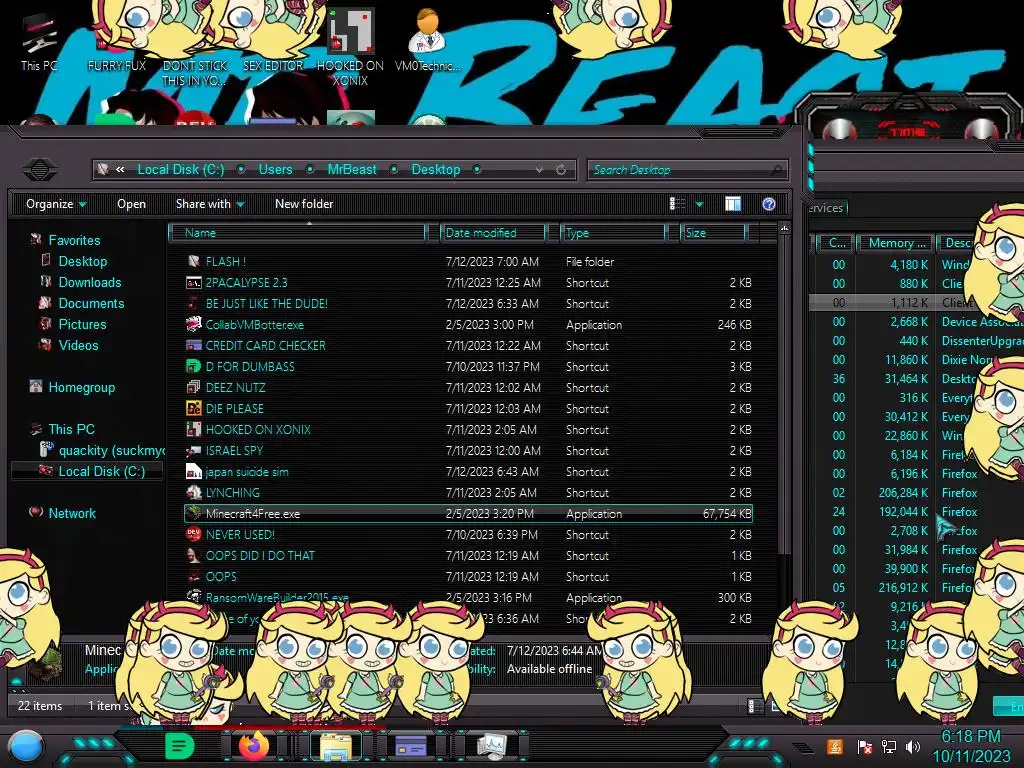Click New folder in the Explorer toolbar
The image size is (1024, 768).
pyautogui.click(x=304, y=204)
